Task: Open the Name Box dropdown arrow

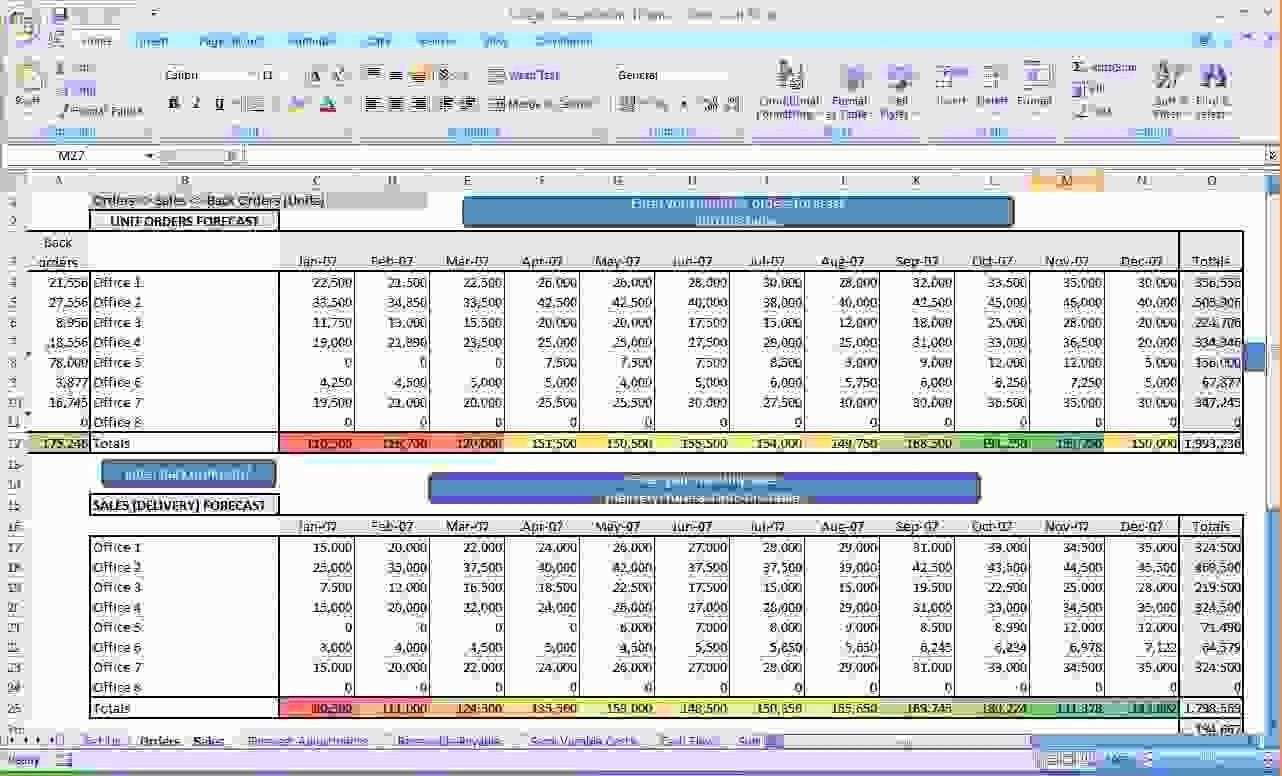Action: click(149, 156)
